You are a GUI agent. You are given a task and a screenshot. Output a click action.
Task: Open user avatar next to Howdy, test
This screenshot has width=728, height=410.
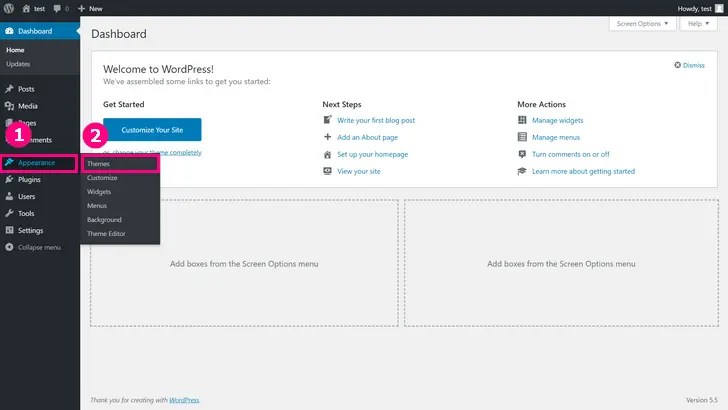[719, 8]
